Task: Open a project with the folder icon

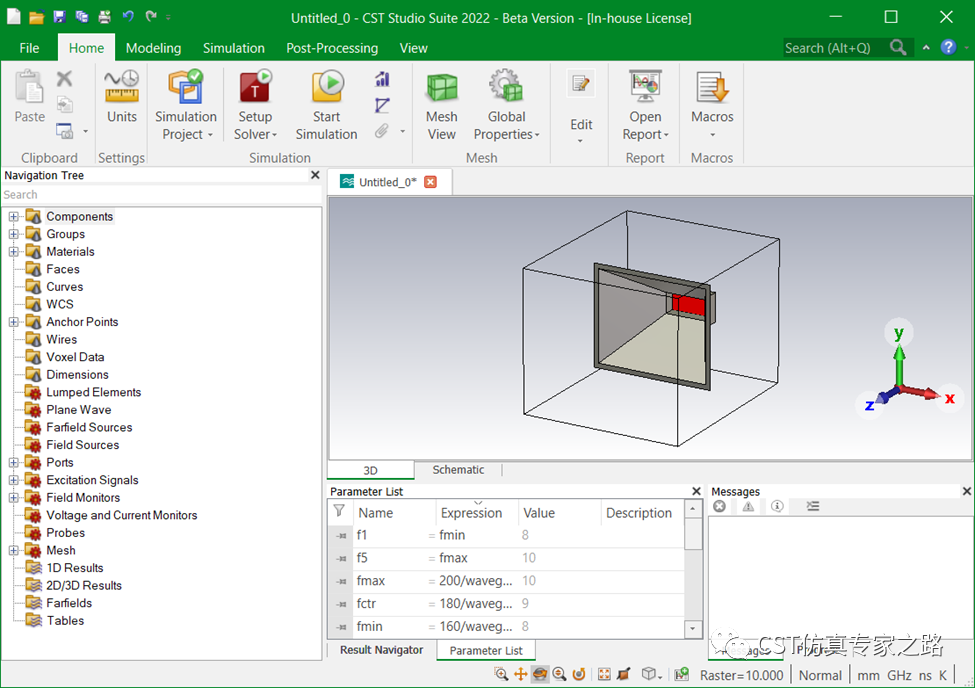Action: [x=37, y=17]
